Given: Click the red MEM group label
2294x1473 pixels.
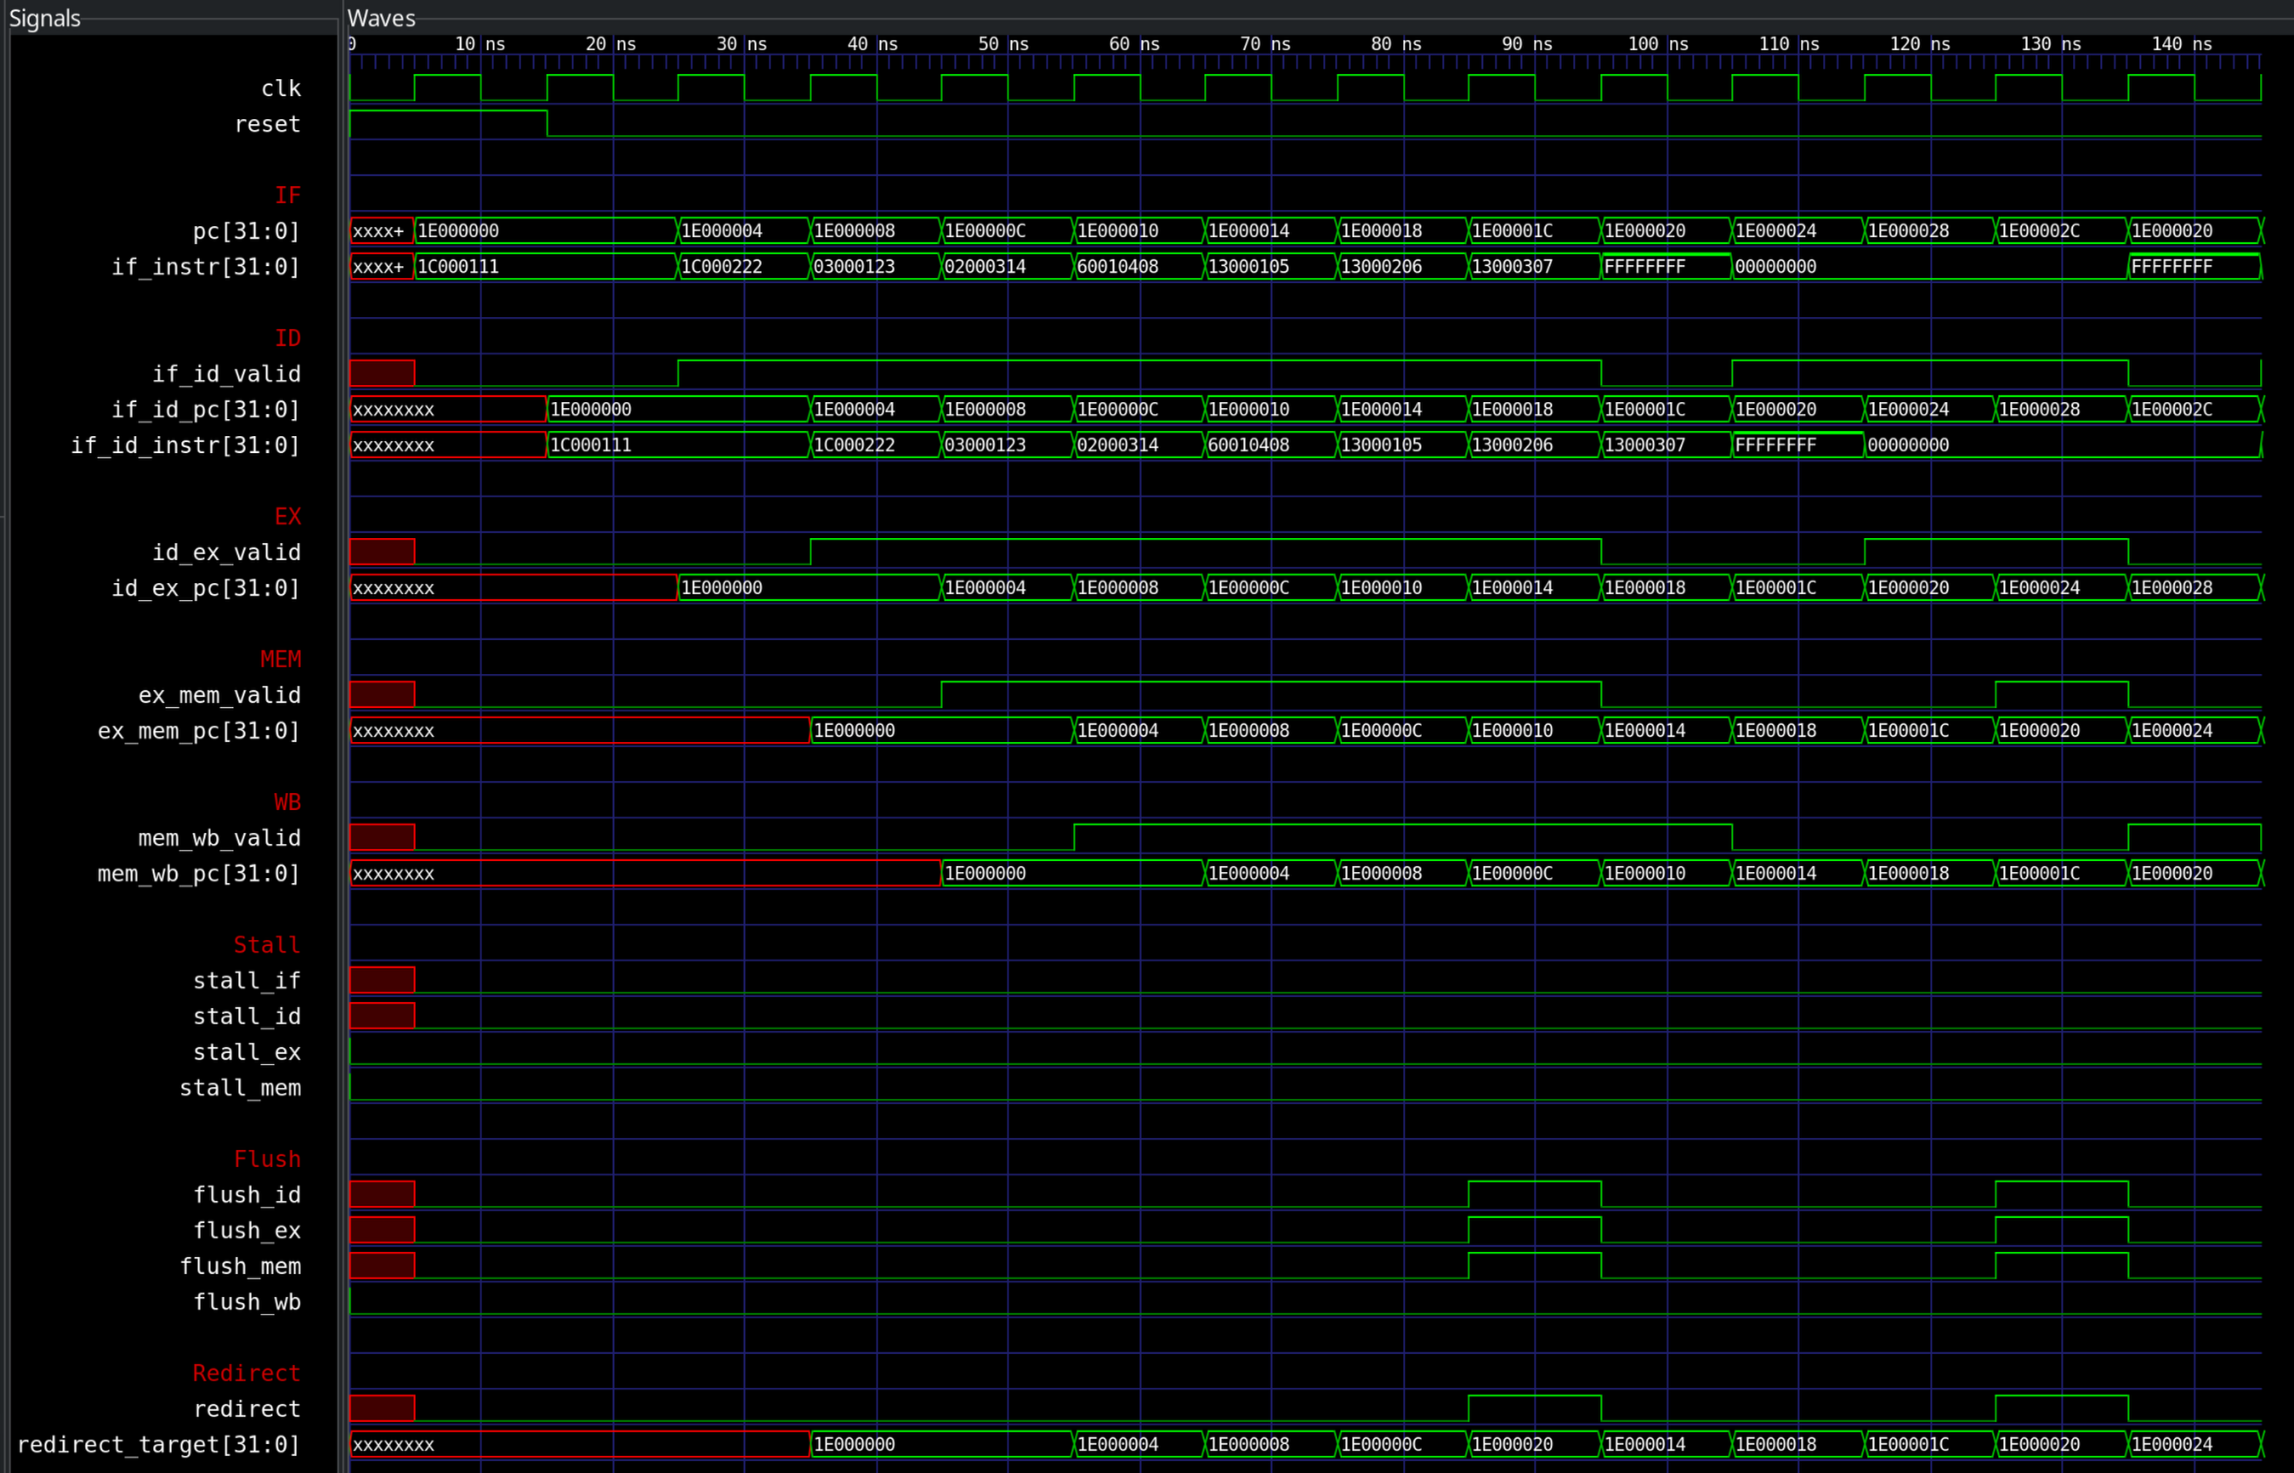Looking at the screenshot, I should coord(280,660).
